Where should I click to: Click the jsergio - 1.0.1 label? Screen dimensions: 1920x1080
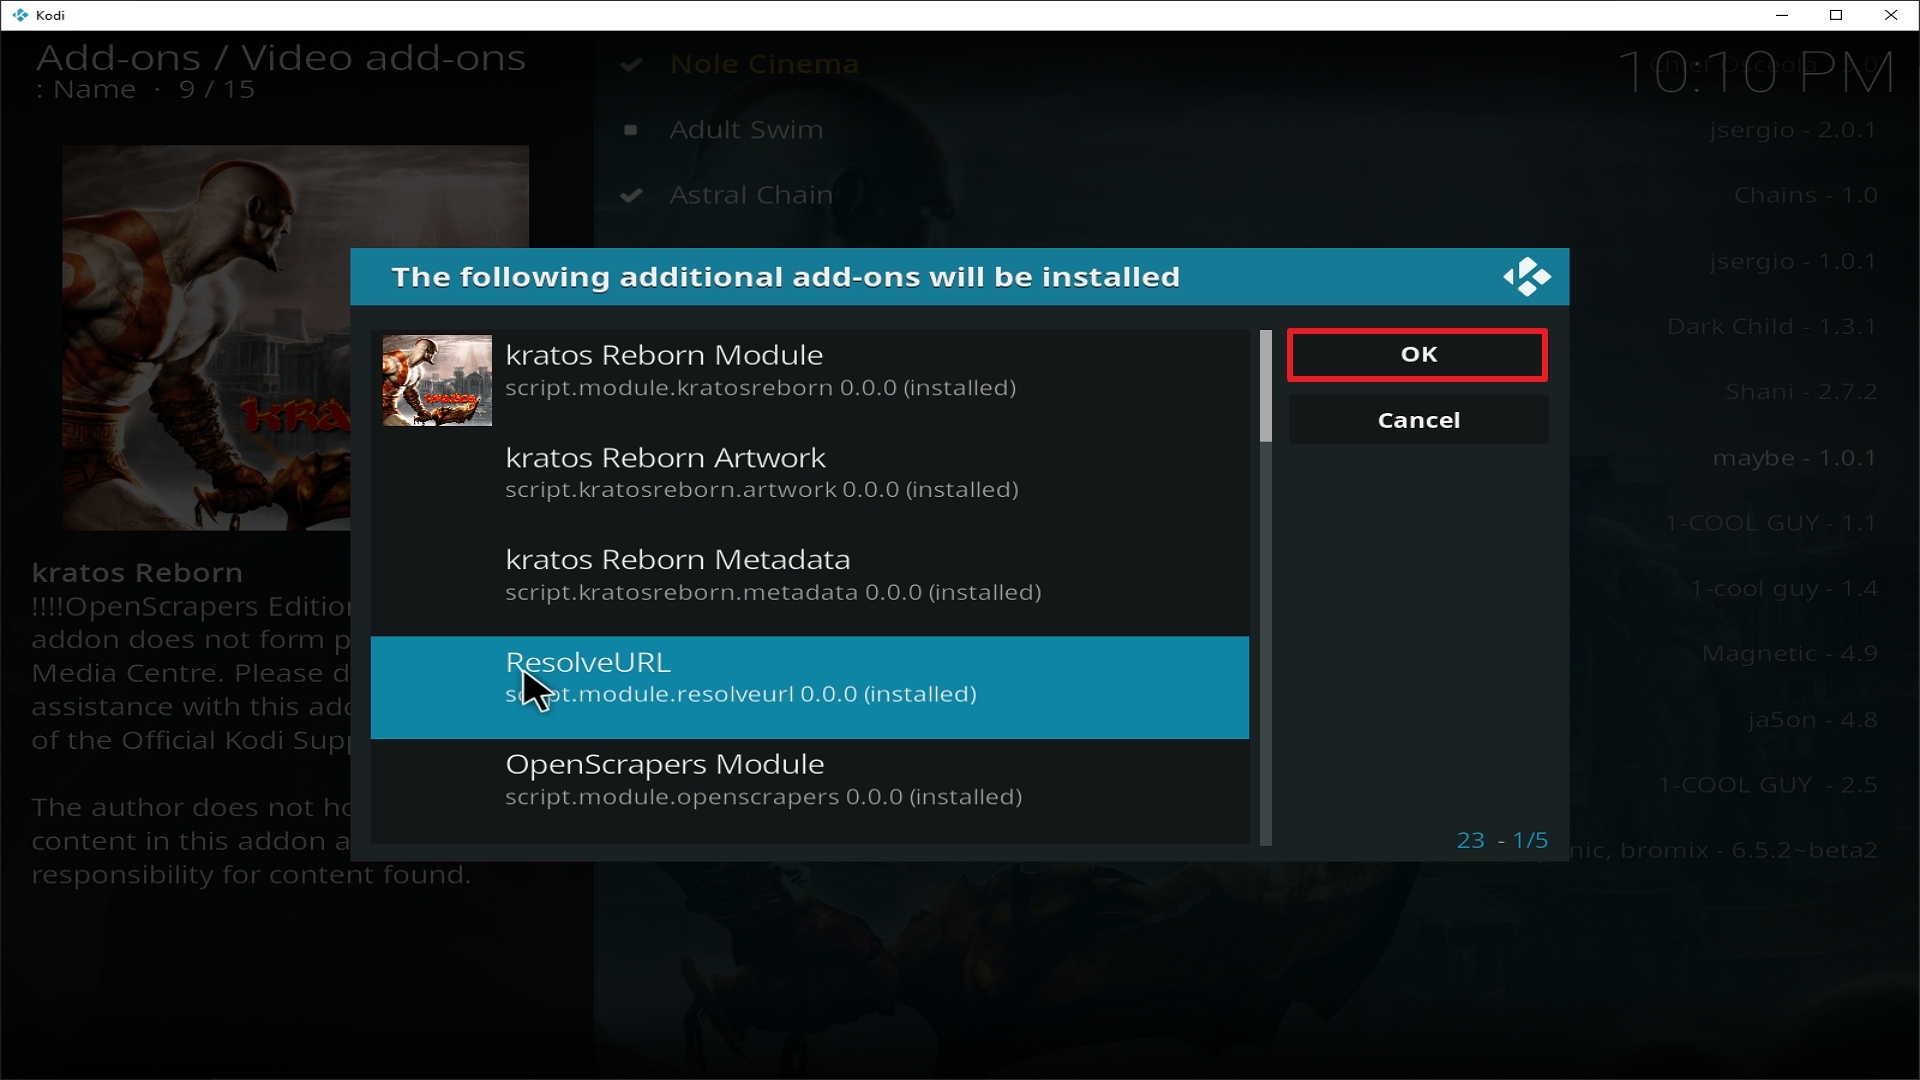1793,262
